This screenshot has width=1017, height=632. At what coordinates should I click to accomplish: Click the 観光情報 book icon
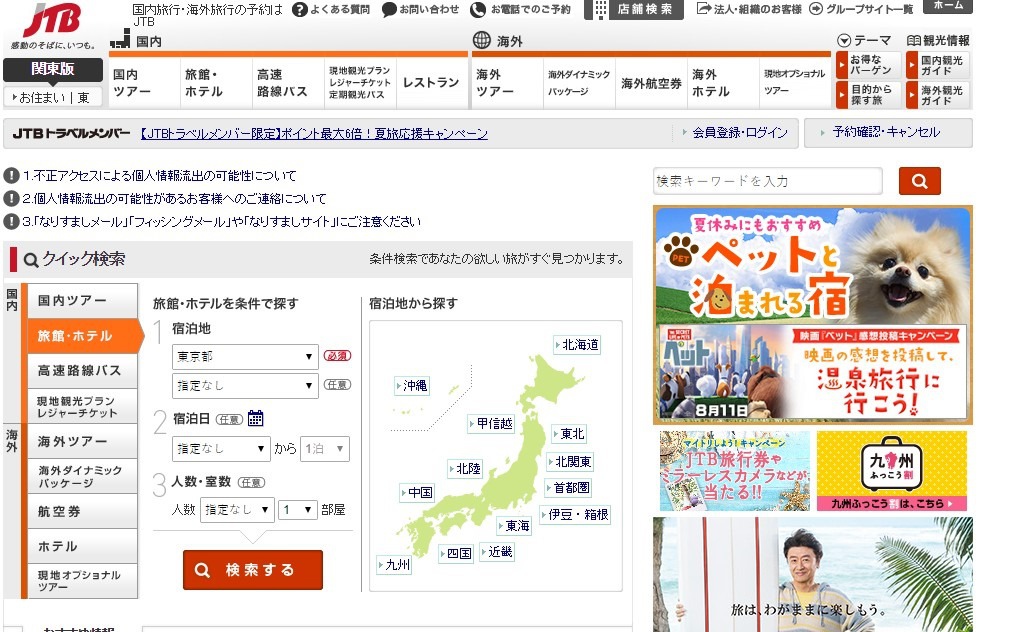click(913, 40)
